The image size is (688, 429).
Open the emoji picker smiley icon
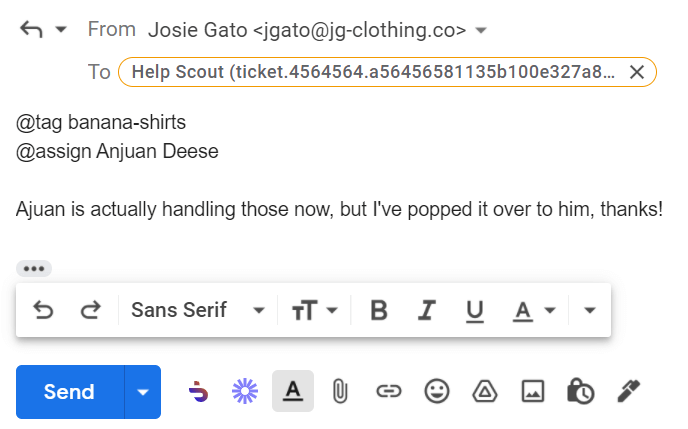pos(436,392)
